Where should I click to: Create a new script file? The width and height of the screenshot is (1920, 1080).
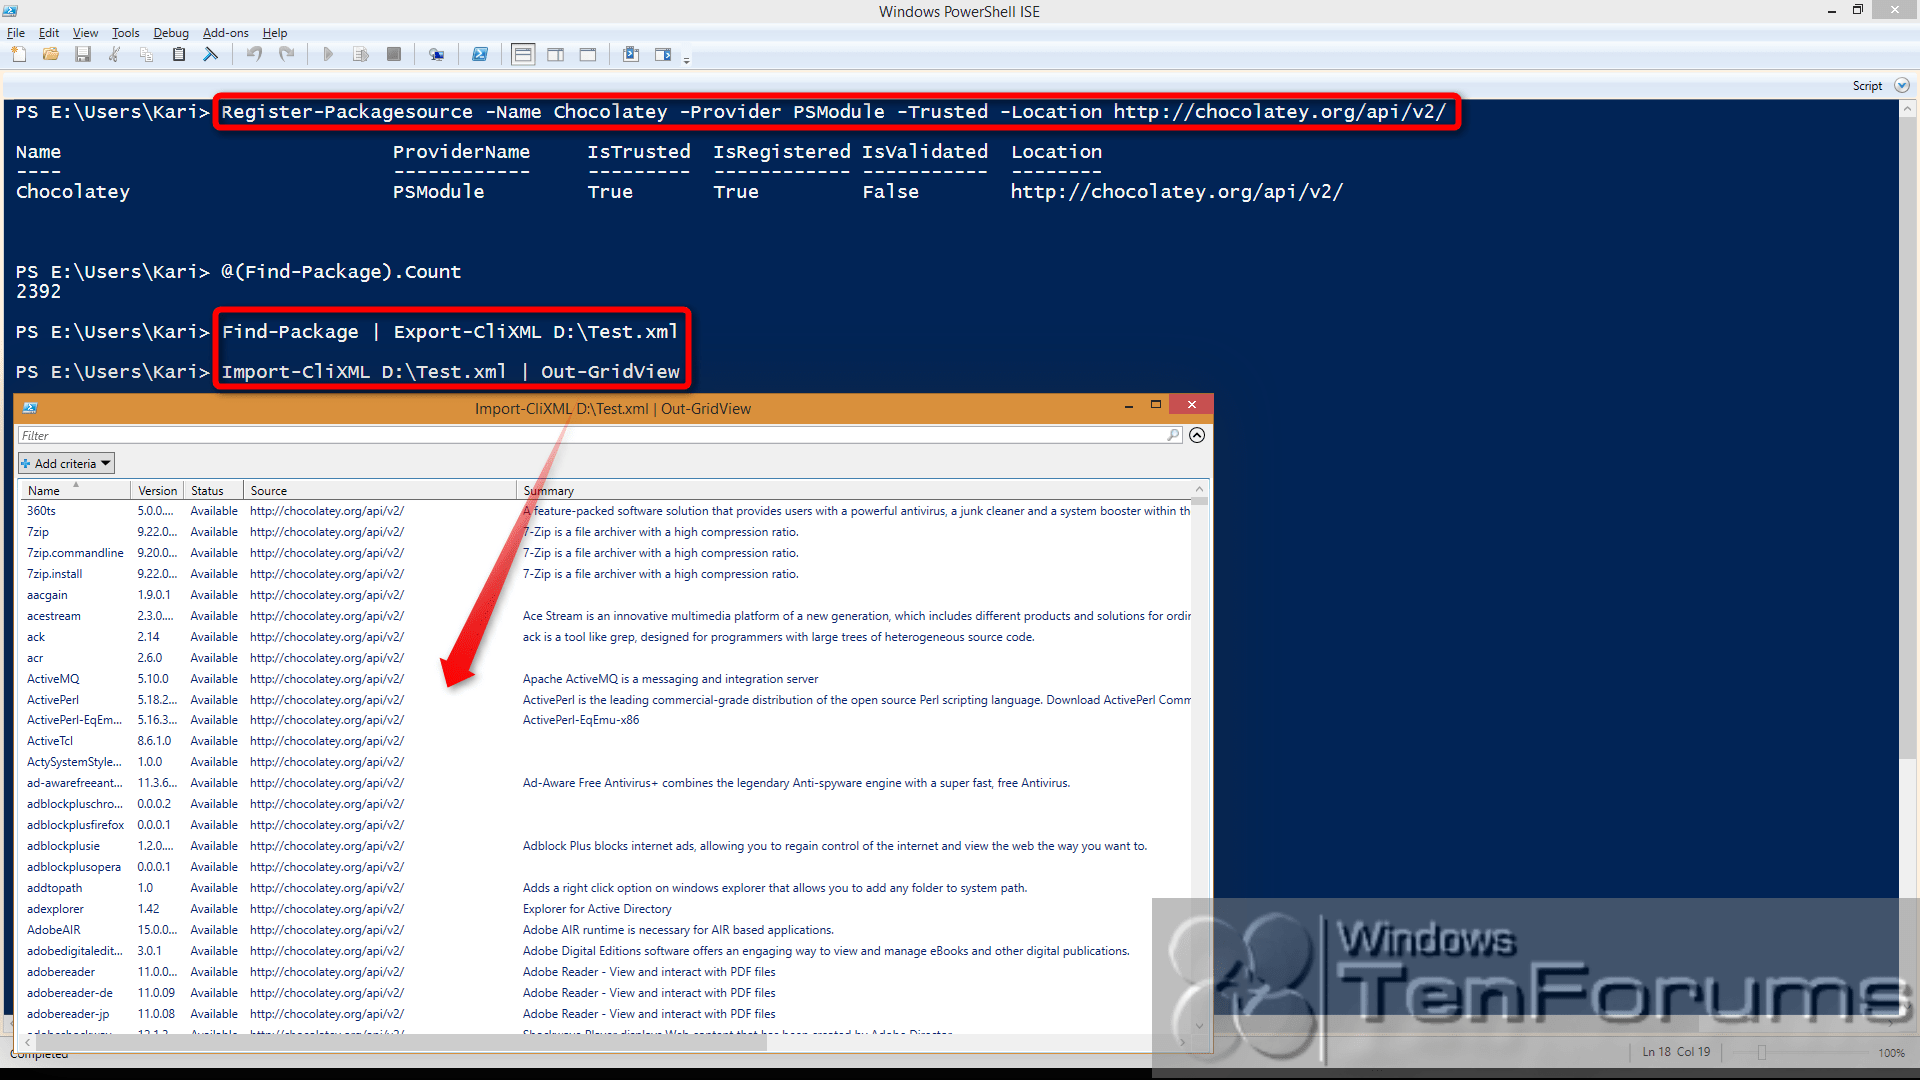18,54
